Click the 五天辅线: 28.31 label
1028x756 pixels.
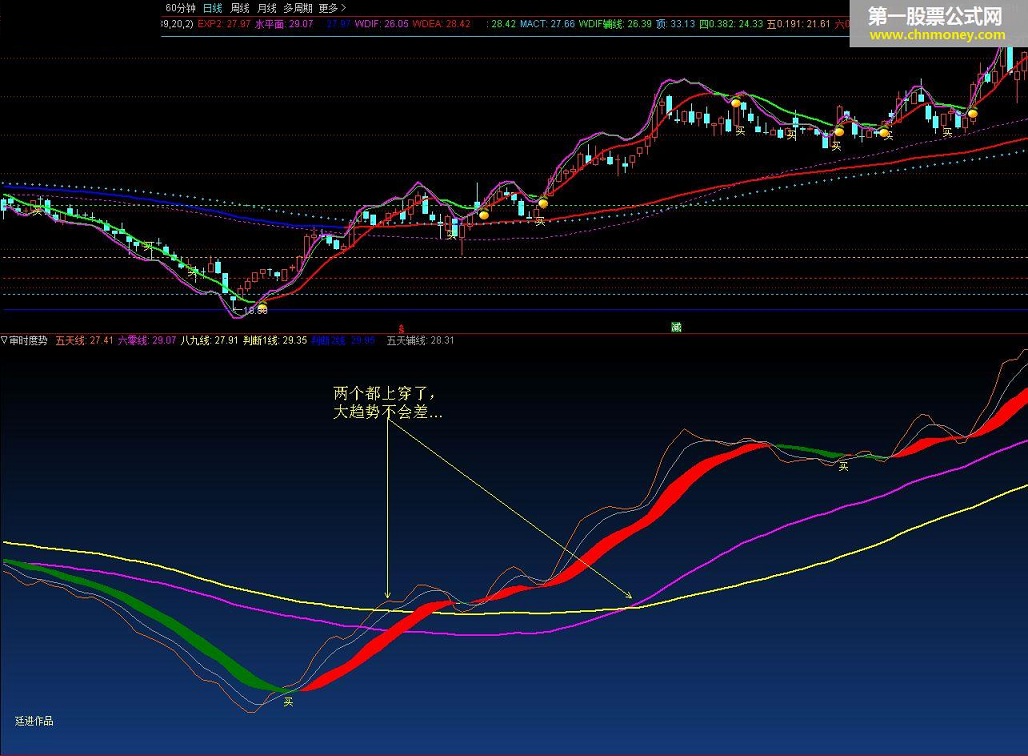pos(420,340)
